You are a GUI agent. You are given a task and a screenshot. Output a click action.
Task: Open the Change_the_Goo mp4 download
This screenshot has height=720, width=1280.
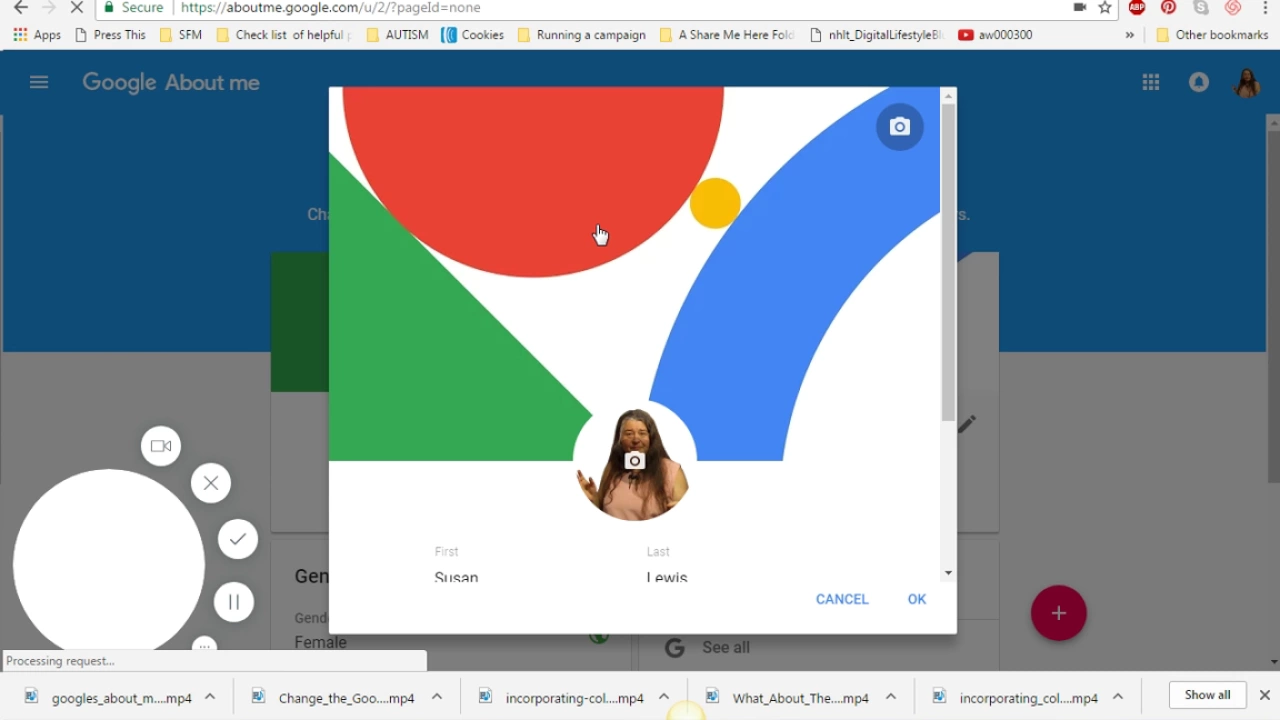(333, 698)
